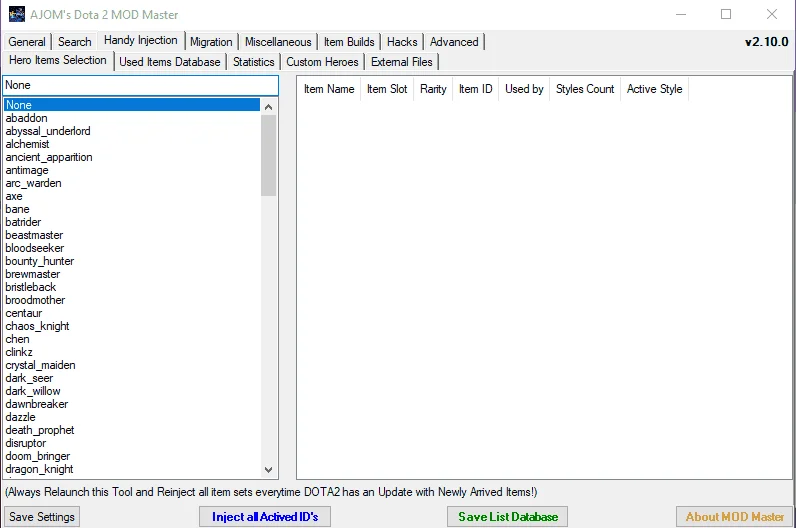This screenshot has width=796, height=528.
Task: Select the Handy Injection tab
Action: pyautogui.click(x=141, y=40)
